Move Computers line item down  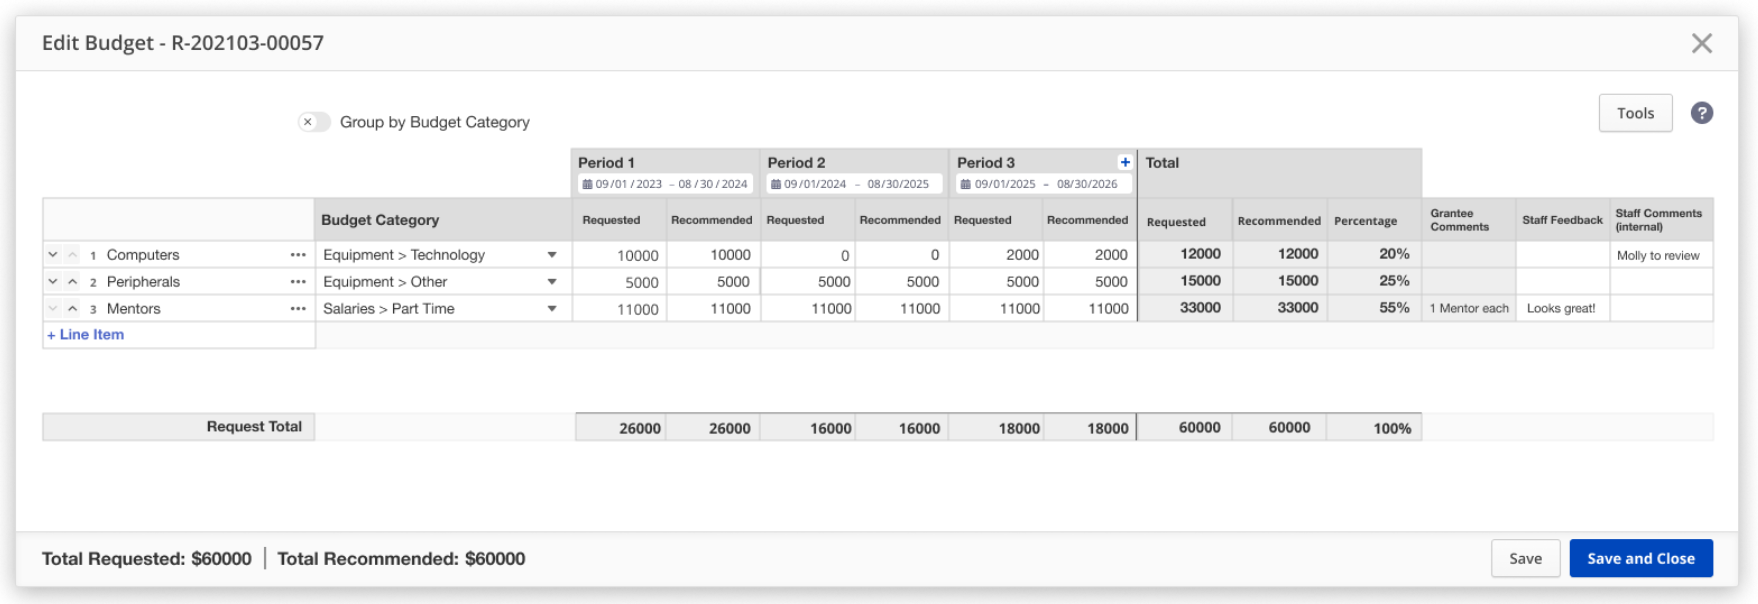(53, 255)
